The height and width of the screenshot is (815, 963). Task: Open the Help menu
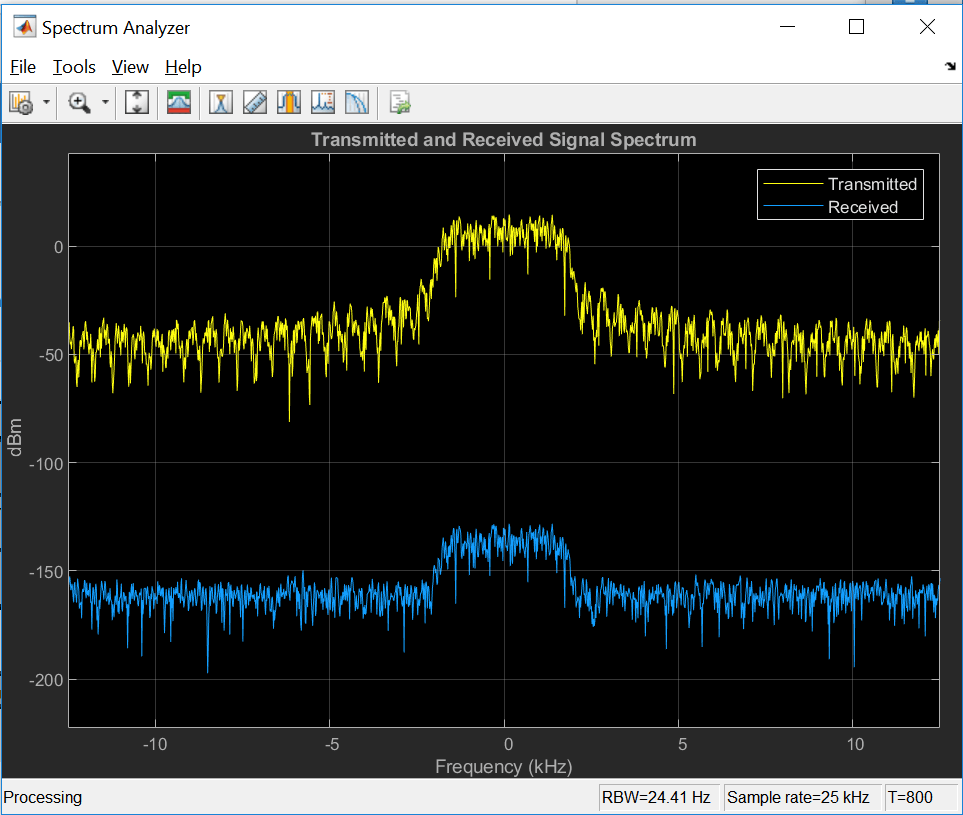point(183,67)
